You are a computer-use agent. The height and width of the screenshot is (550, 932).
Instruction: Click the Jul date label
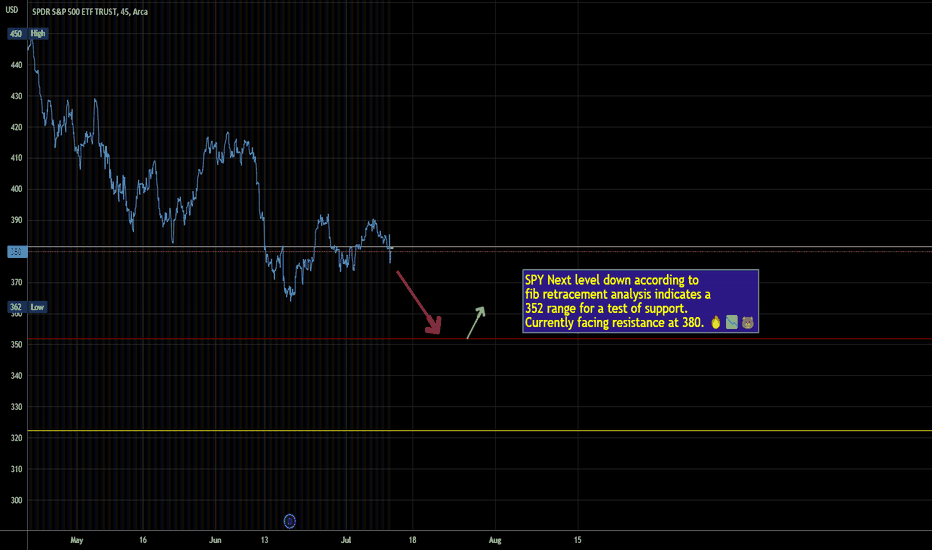346,540
